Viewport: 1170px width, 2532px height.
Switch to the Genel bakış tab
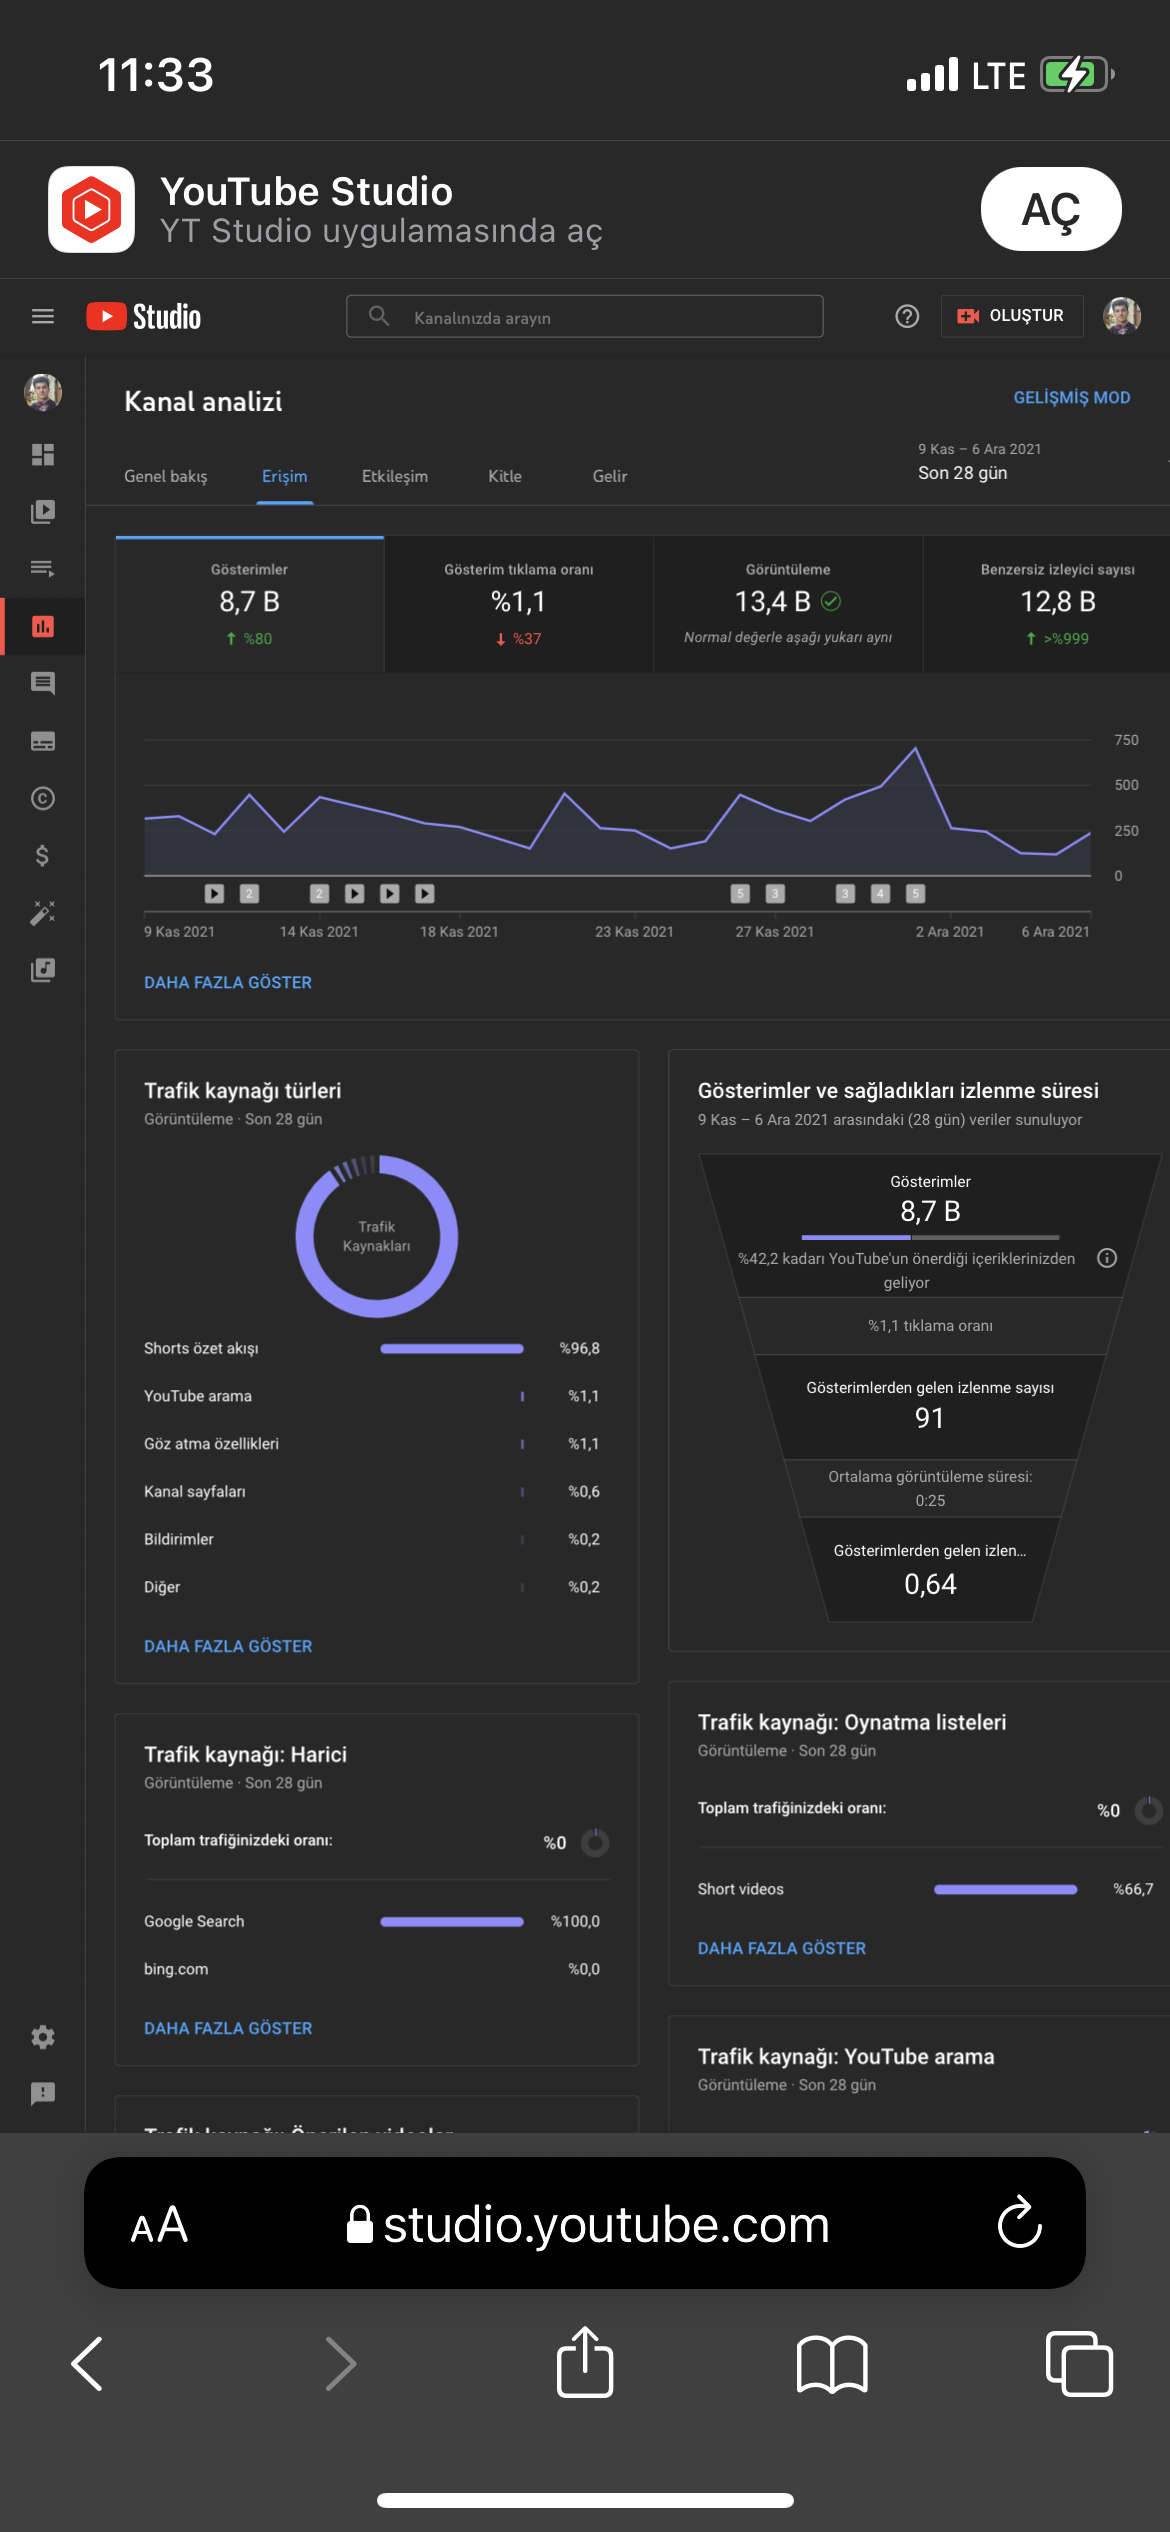tap(166, 476)
